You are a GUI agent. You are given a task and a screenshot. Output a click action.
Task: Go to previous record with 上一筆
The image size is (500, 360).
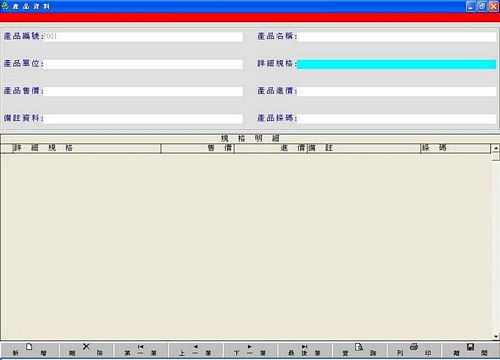[x=195, y=350]
